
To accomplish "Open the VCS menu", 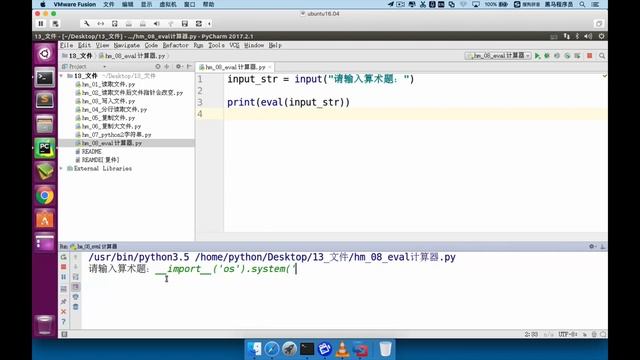I will 234,45.
